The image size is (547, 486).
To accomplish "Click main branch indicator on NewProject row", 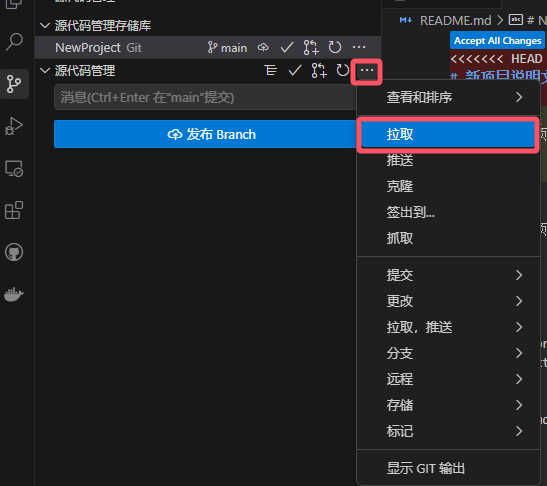I will pyautogui.click(x=227, y=47).
